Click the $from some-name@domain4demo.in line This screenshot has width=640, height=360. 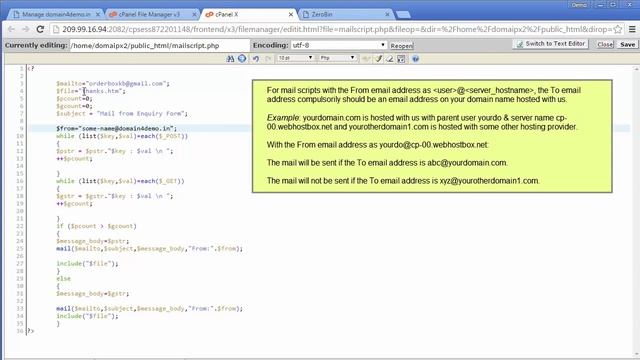tap(116, 128)
